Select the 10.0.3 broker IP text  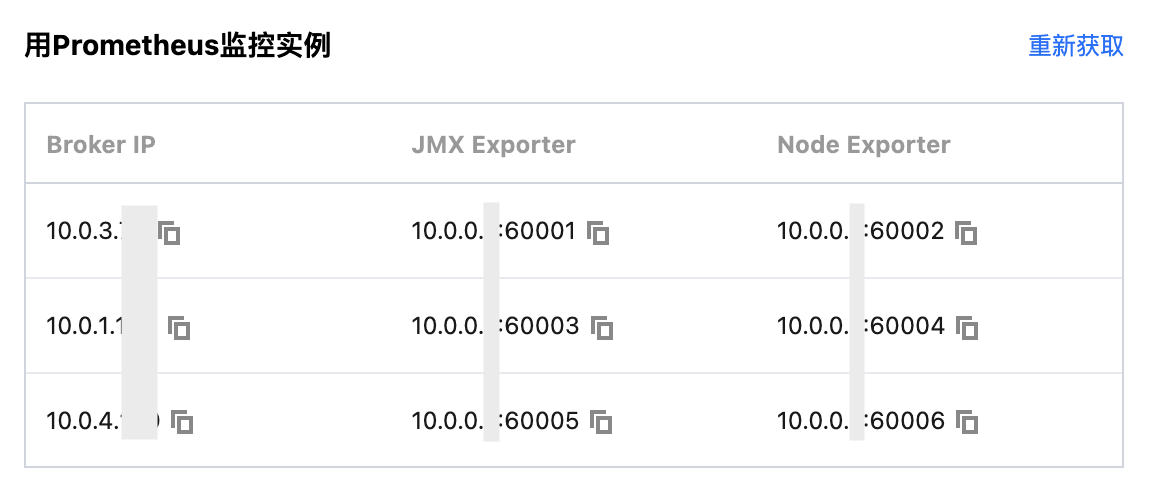(x=100, y=232)
